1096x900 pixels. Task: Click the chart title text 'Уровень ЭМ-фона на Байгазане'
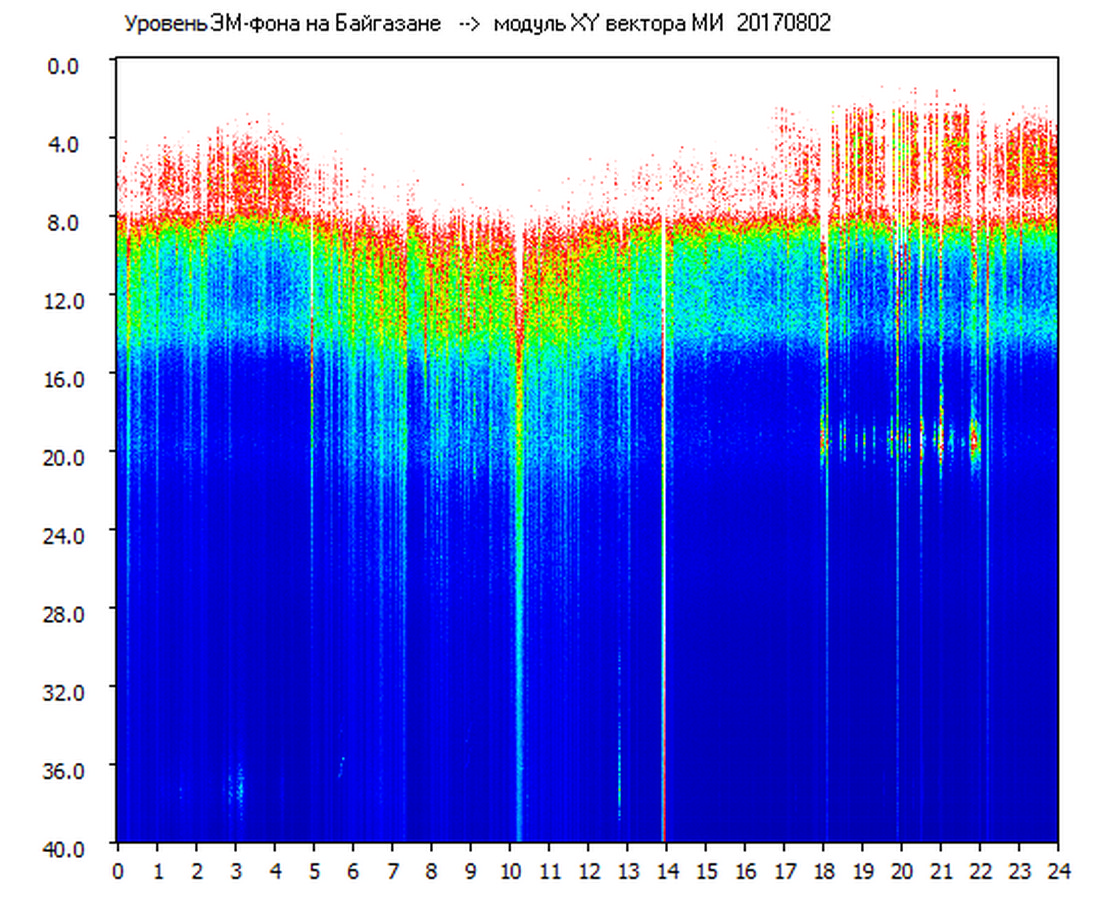(x=282, y=24)
